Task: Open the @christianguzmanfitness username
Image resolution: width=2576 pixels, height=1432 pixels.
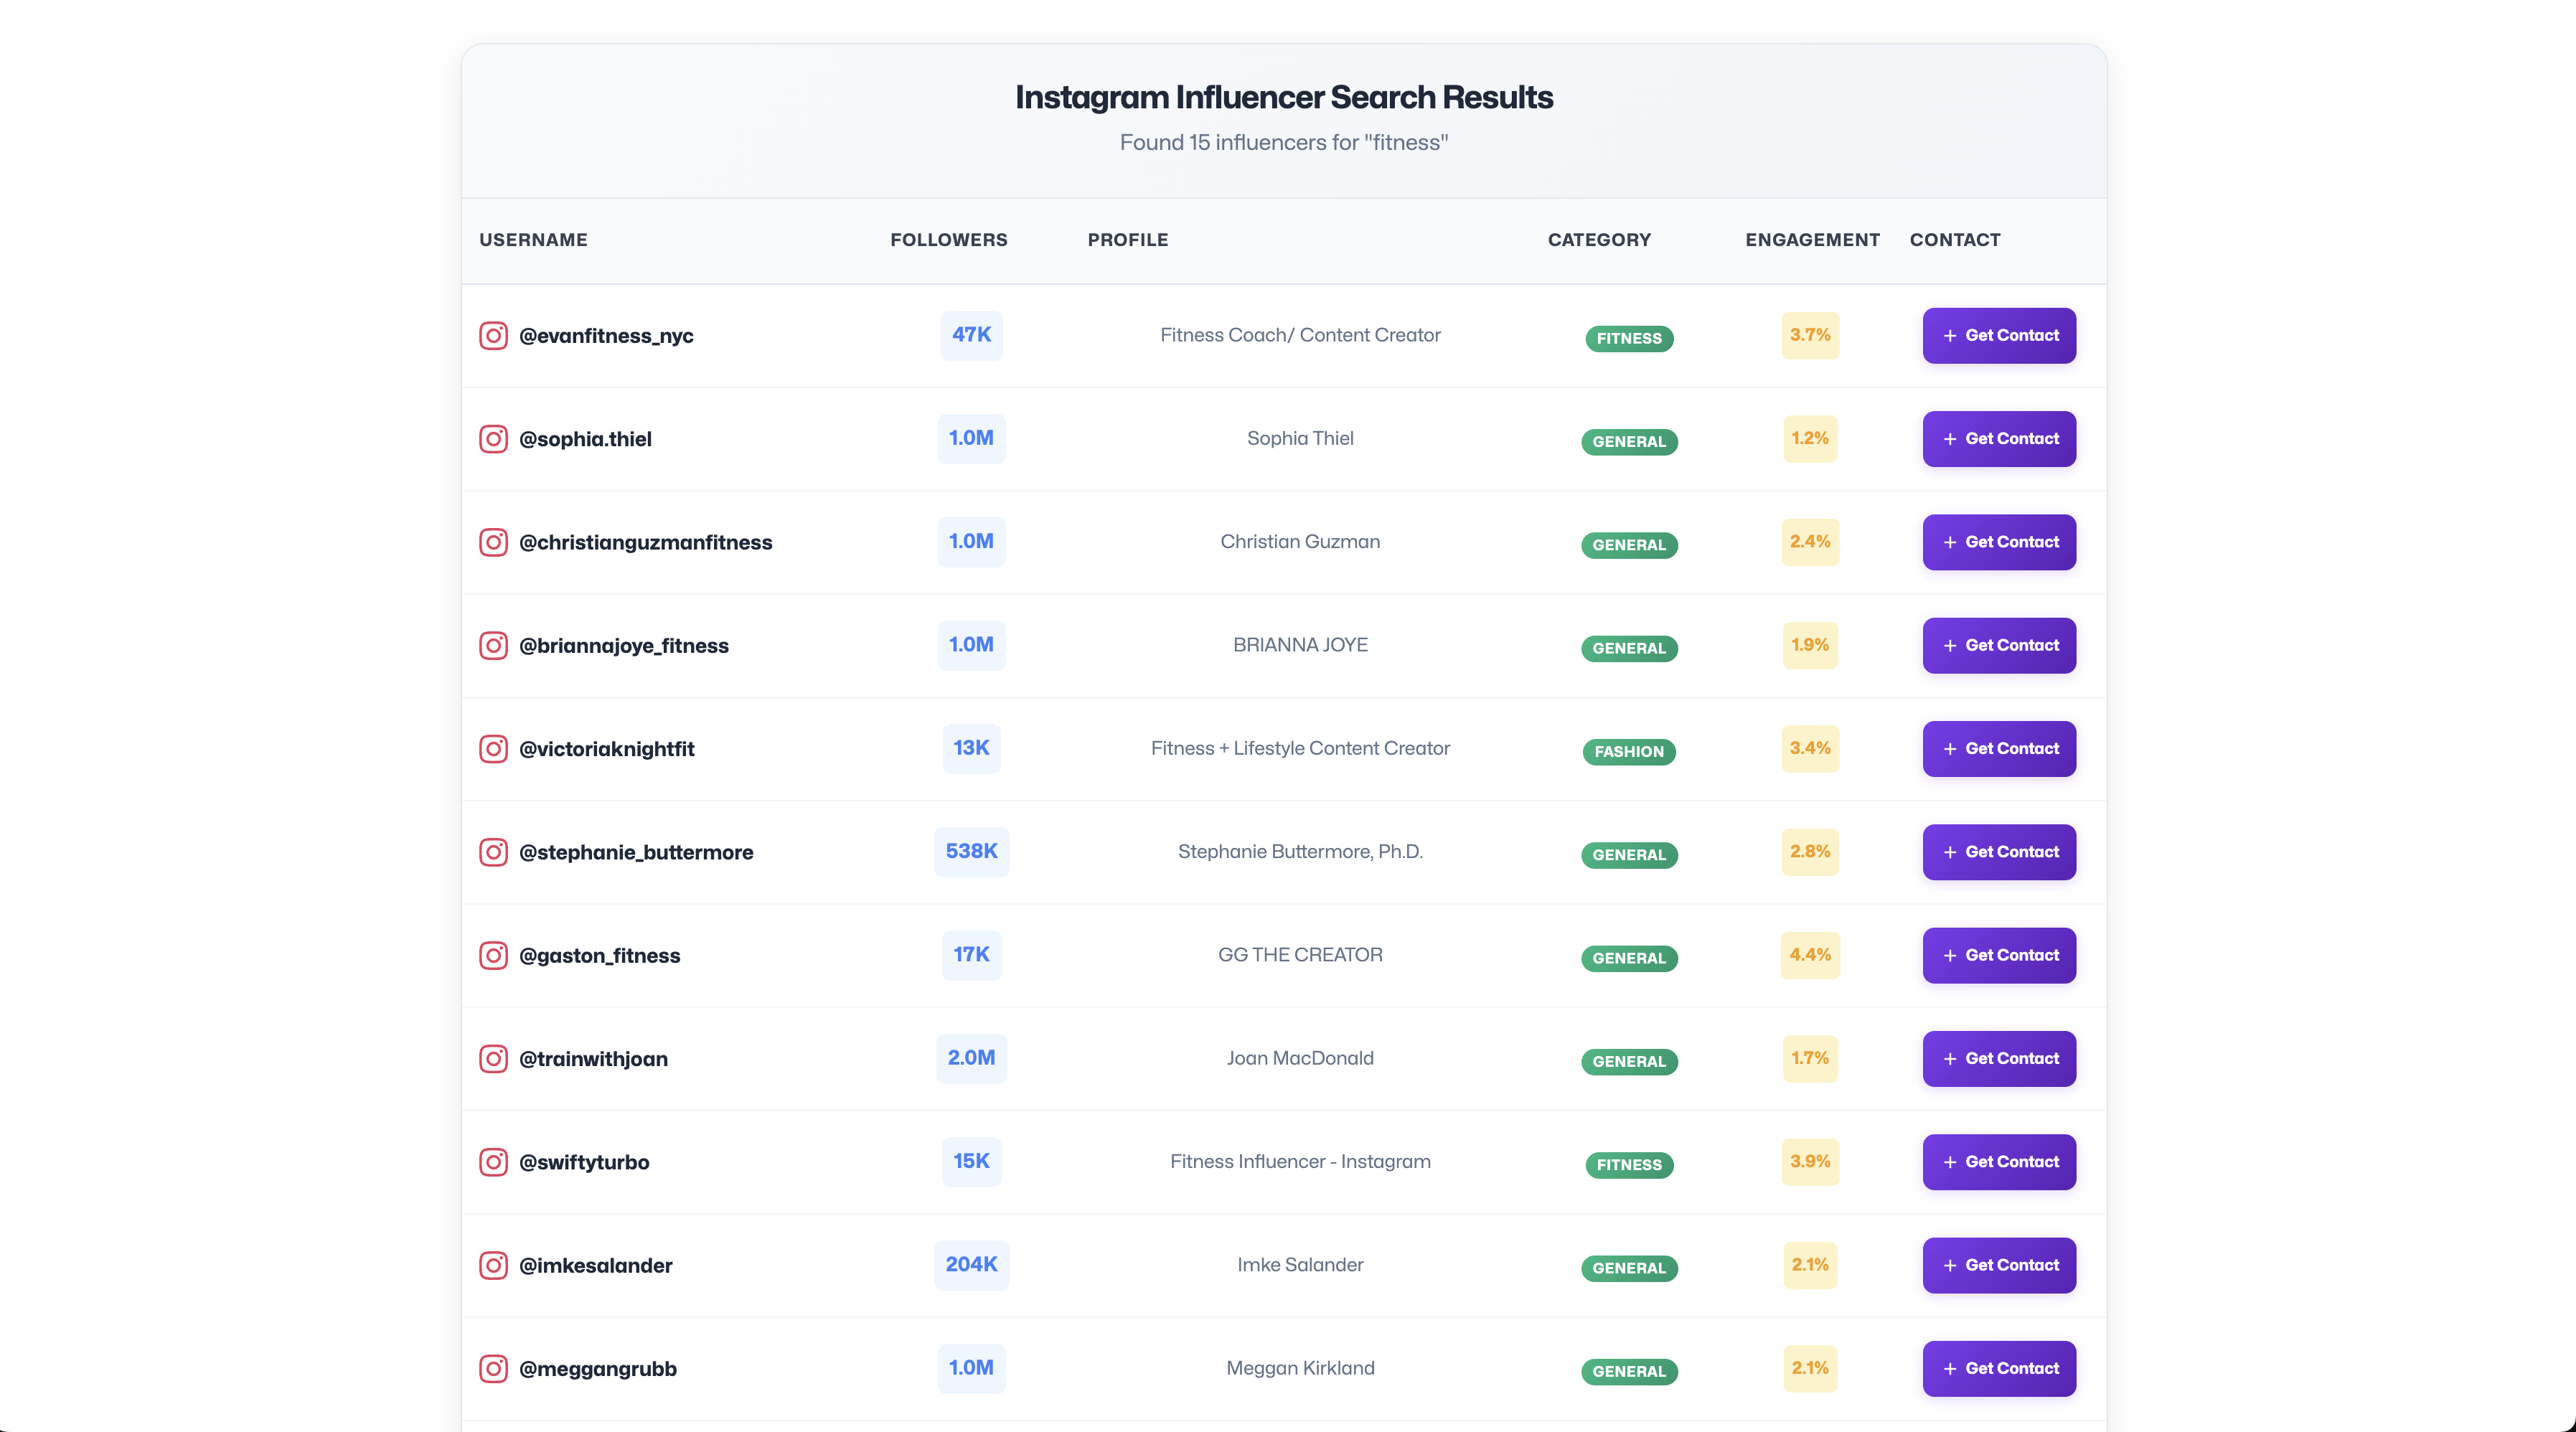Action: (646, 542)
